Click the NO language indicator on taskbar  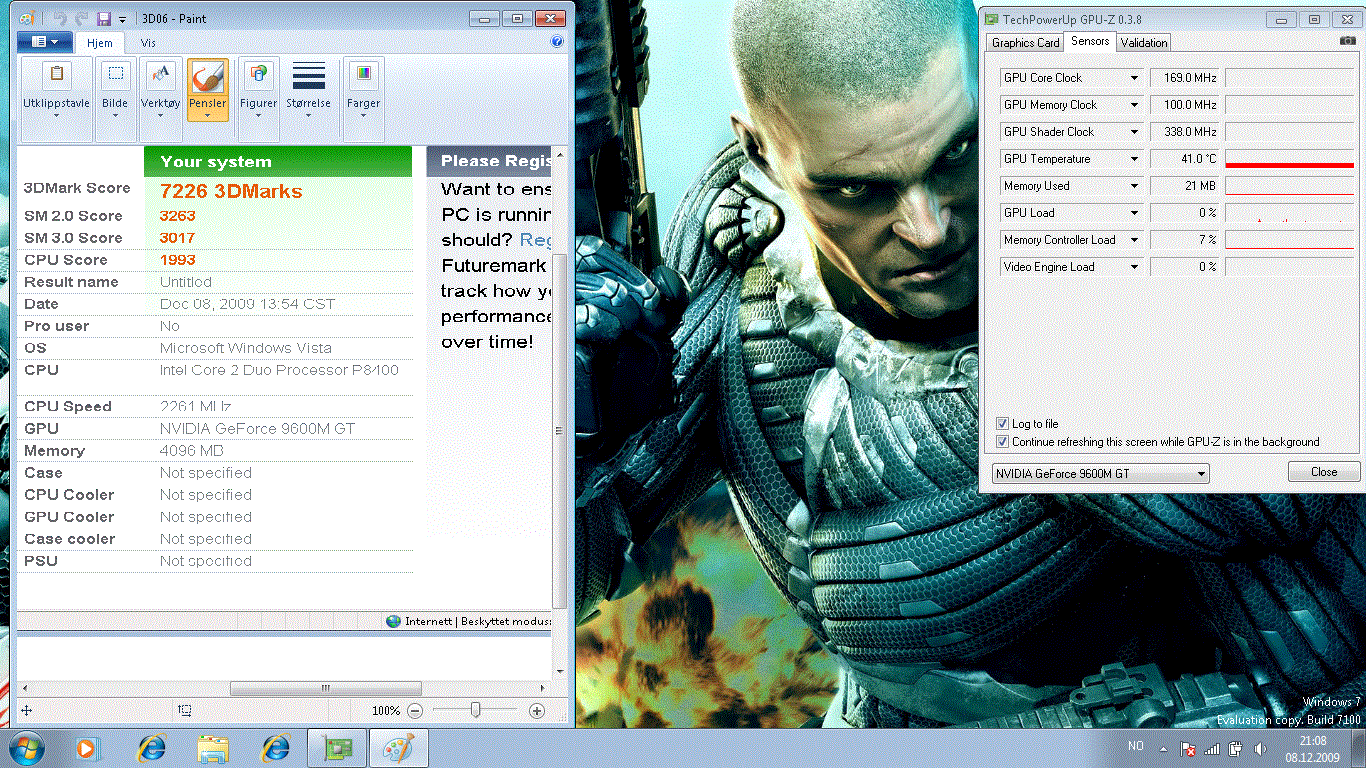tap(1135, 746)
